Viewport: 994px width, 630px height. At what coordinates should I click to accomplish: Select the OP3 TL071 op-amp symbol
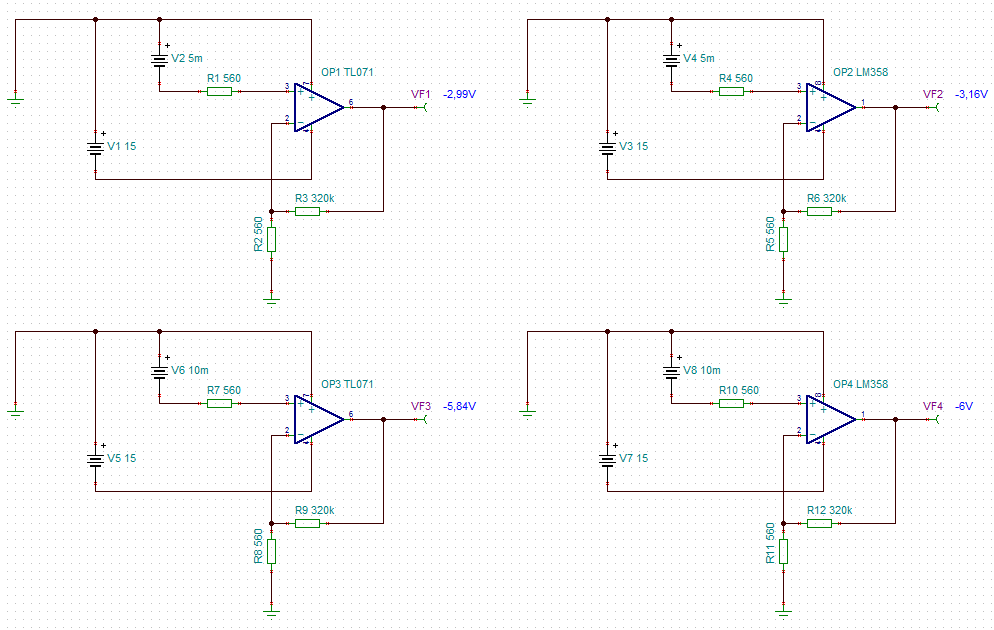click(319, 420)
